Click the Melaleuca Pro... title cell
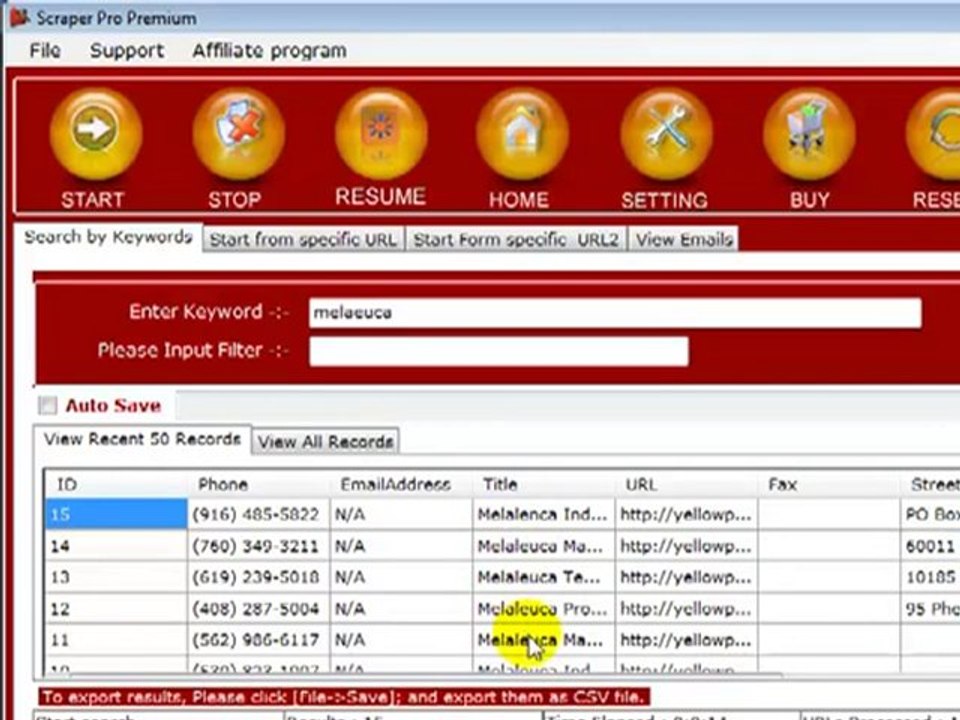Screen dimensions: 960x720 544,609
